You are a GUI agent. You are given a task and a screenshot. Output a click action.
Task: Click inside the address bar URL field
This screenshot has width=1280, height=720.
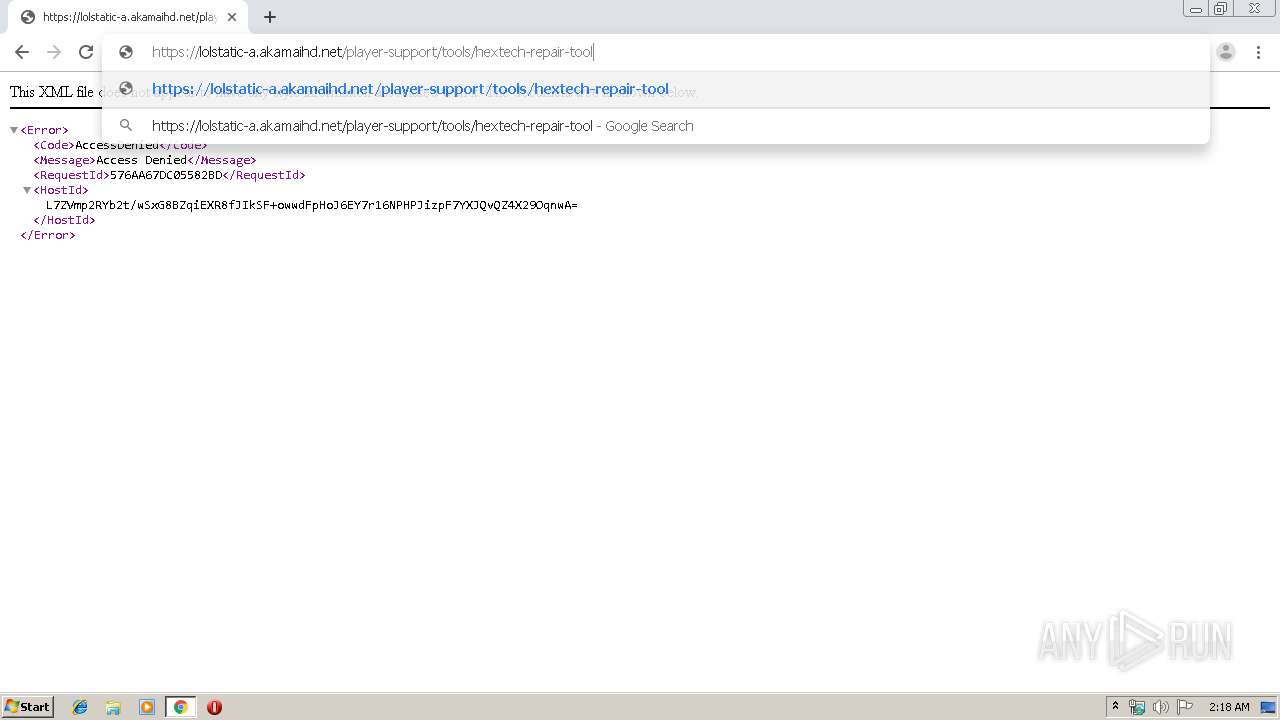tap(655, 52)
